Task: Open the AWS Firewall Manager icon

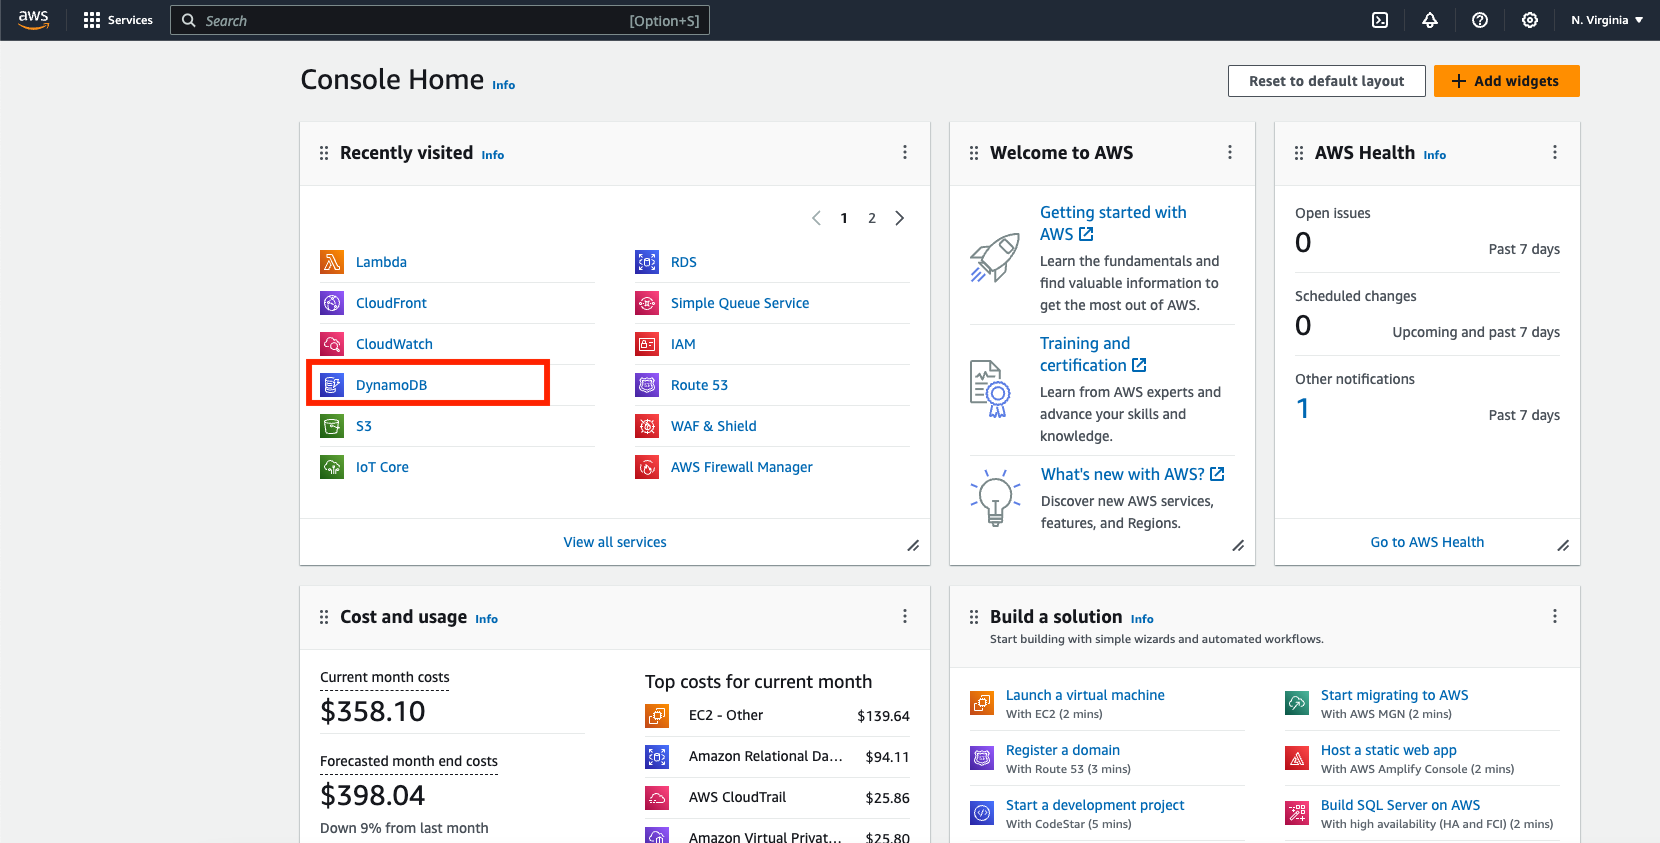Action: coord(647,467)
